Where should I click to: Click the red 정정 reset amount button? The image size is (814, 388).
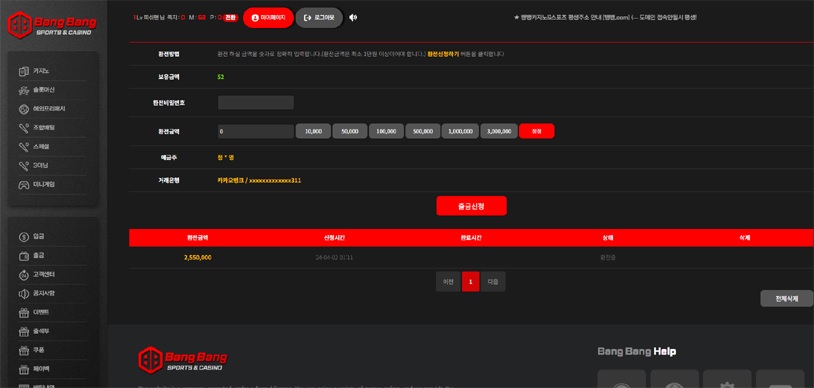click(537, 131)
